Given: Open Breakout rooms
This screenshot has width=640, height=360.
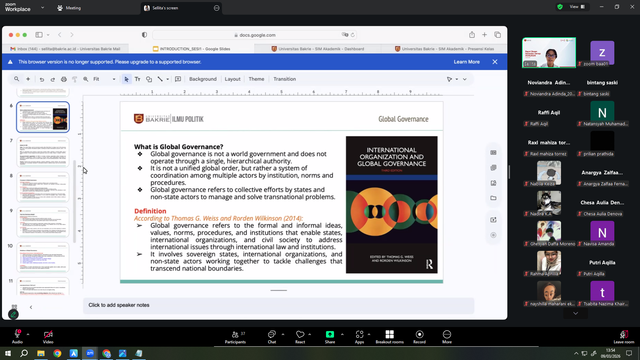Looking at the screenshot, I should click(389, 337).
